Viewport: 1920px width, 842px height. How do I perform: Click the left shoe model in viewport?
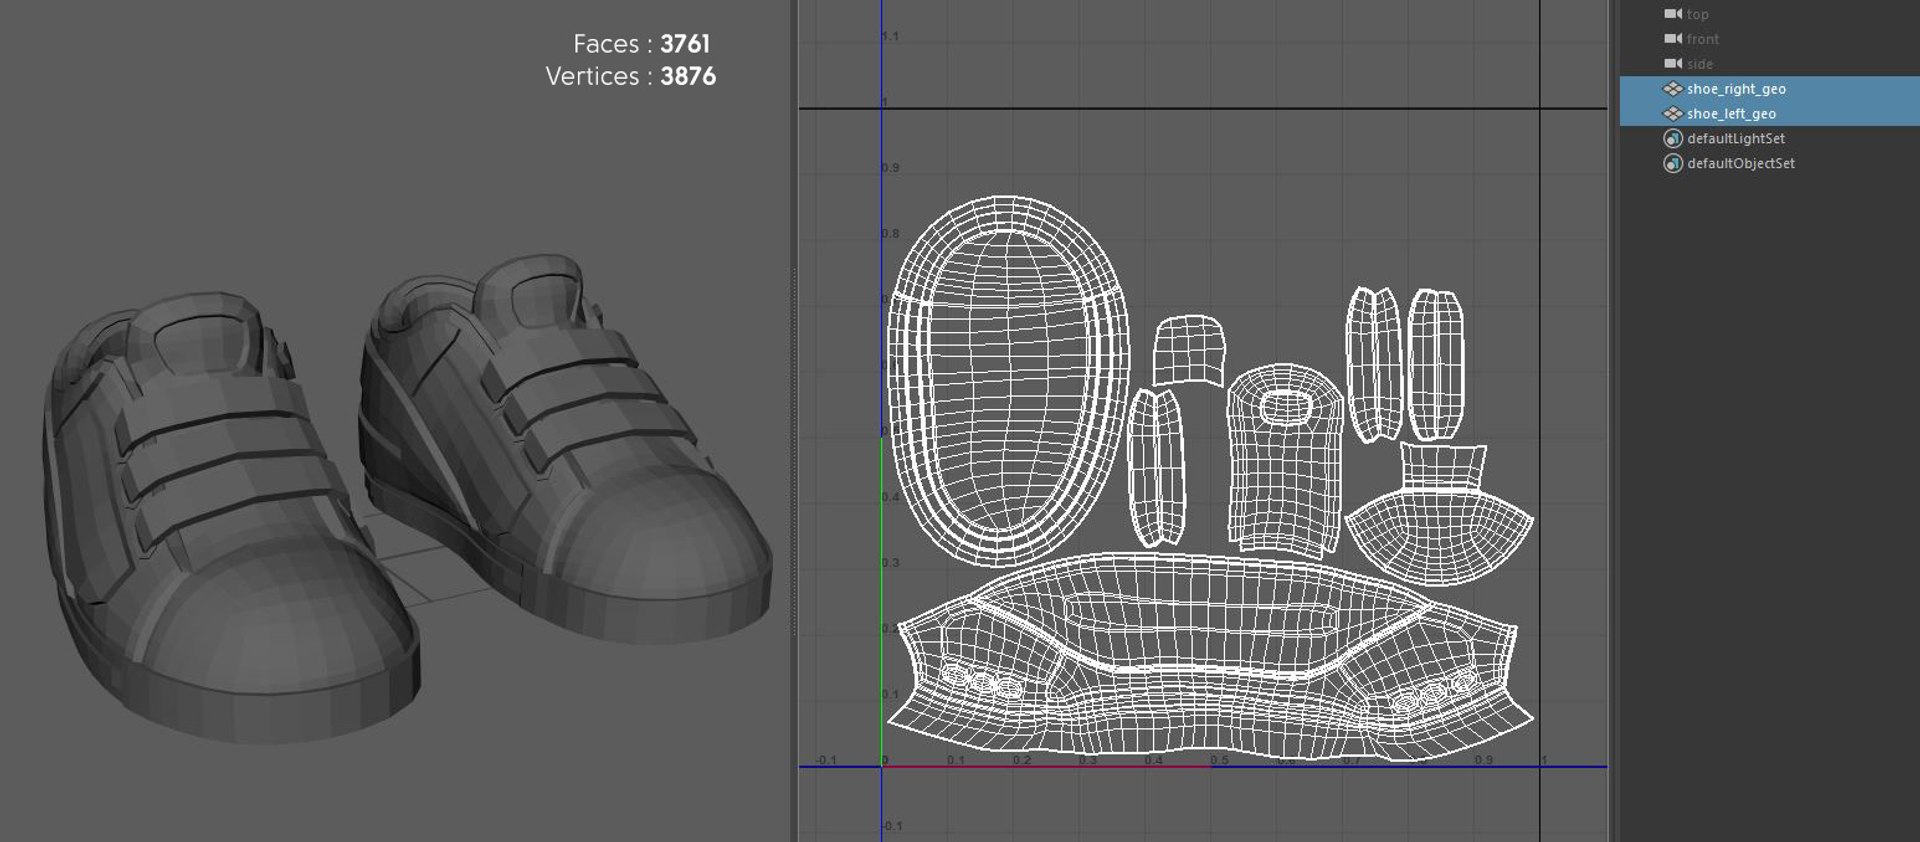(x=230, y=520)
